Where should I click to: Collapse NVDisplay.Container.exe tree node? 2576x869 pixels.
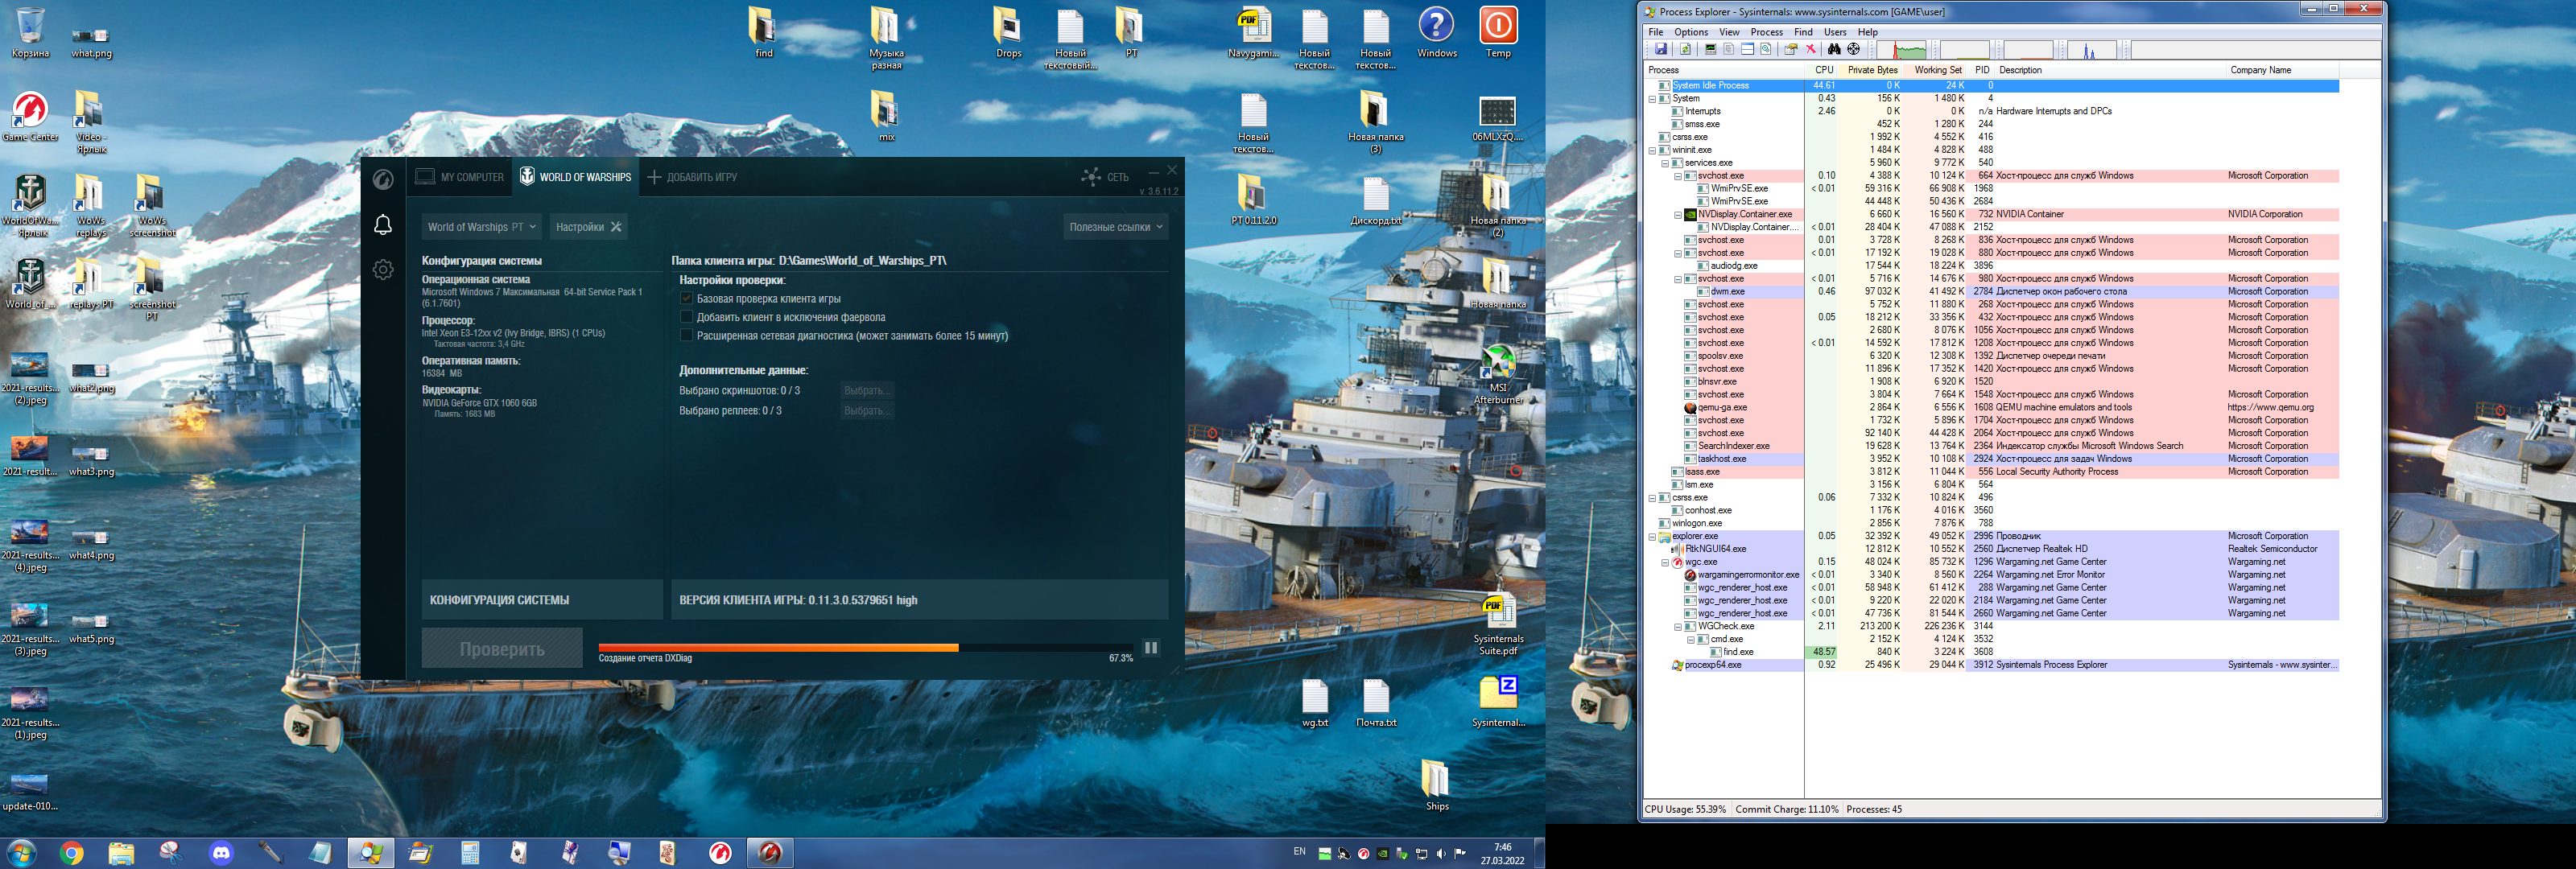point(1678,214)
